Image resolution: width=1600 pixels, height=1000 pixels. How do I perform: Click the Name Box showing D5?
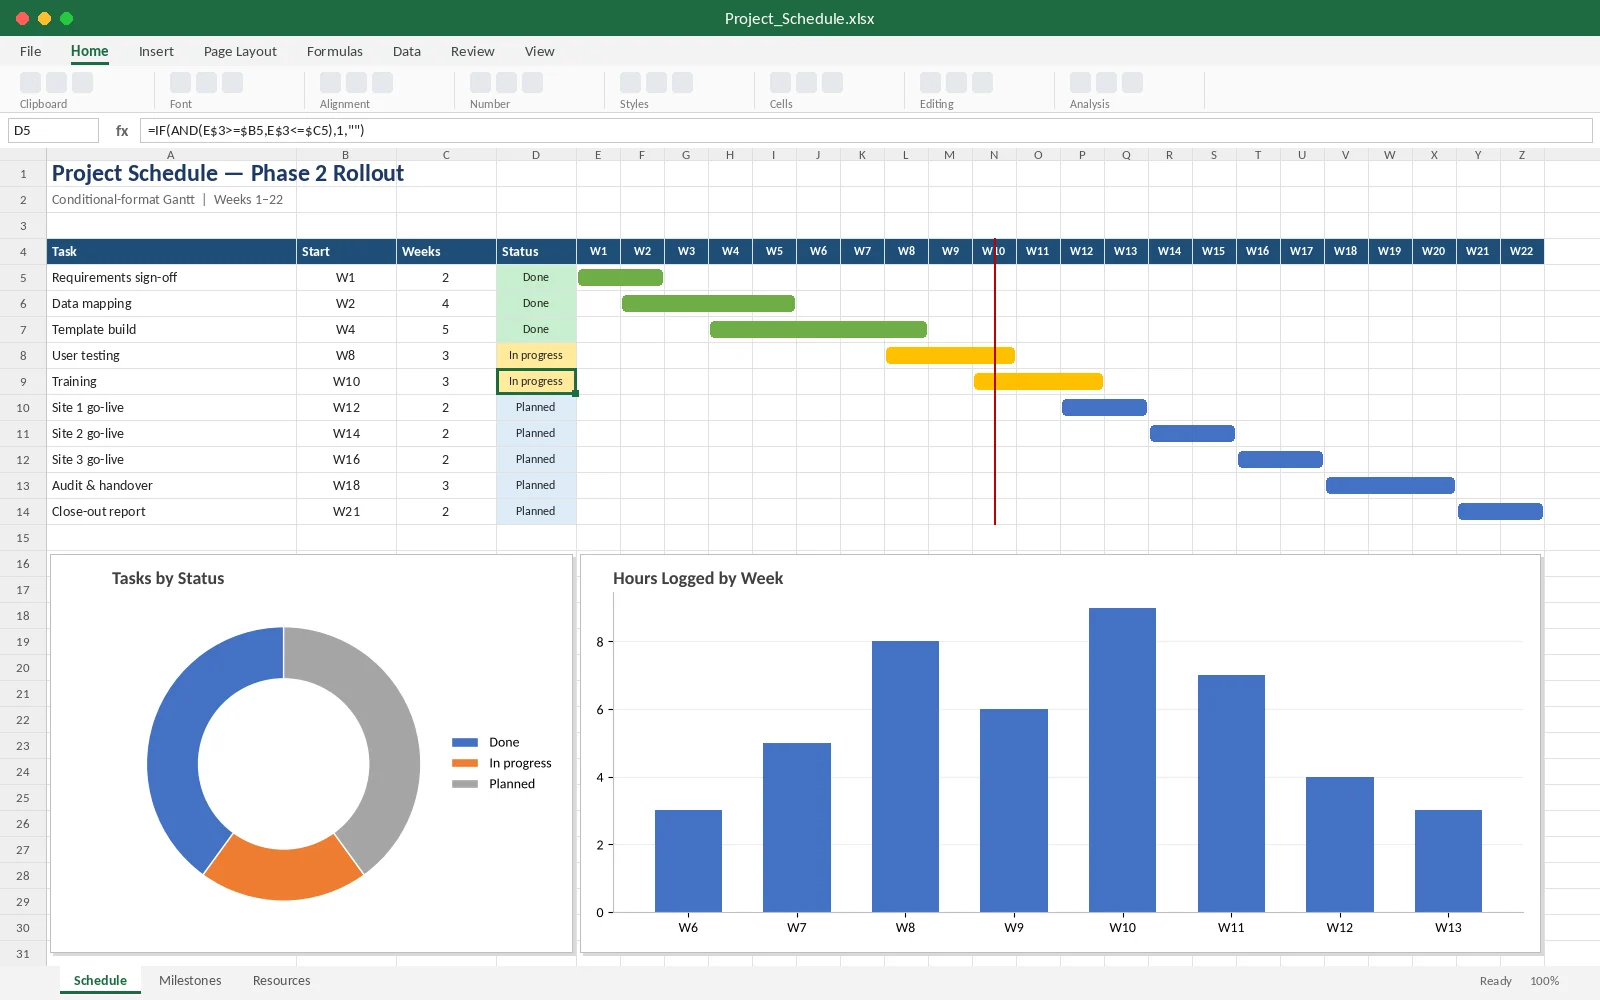(53, 130)
